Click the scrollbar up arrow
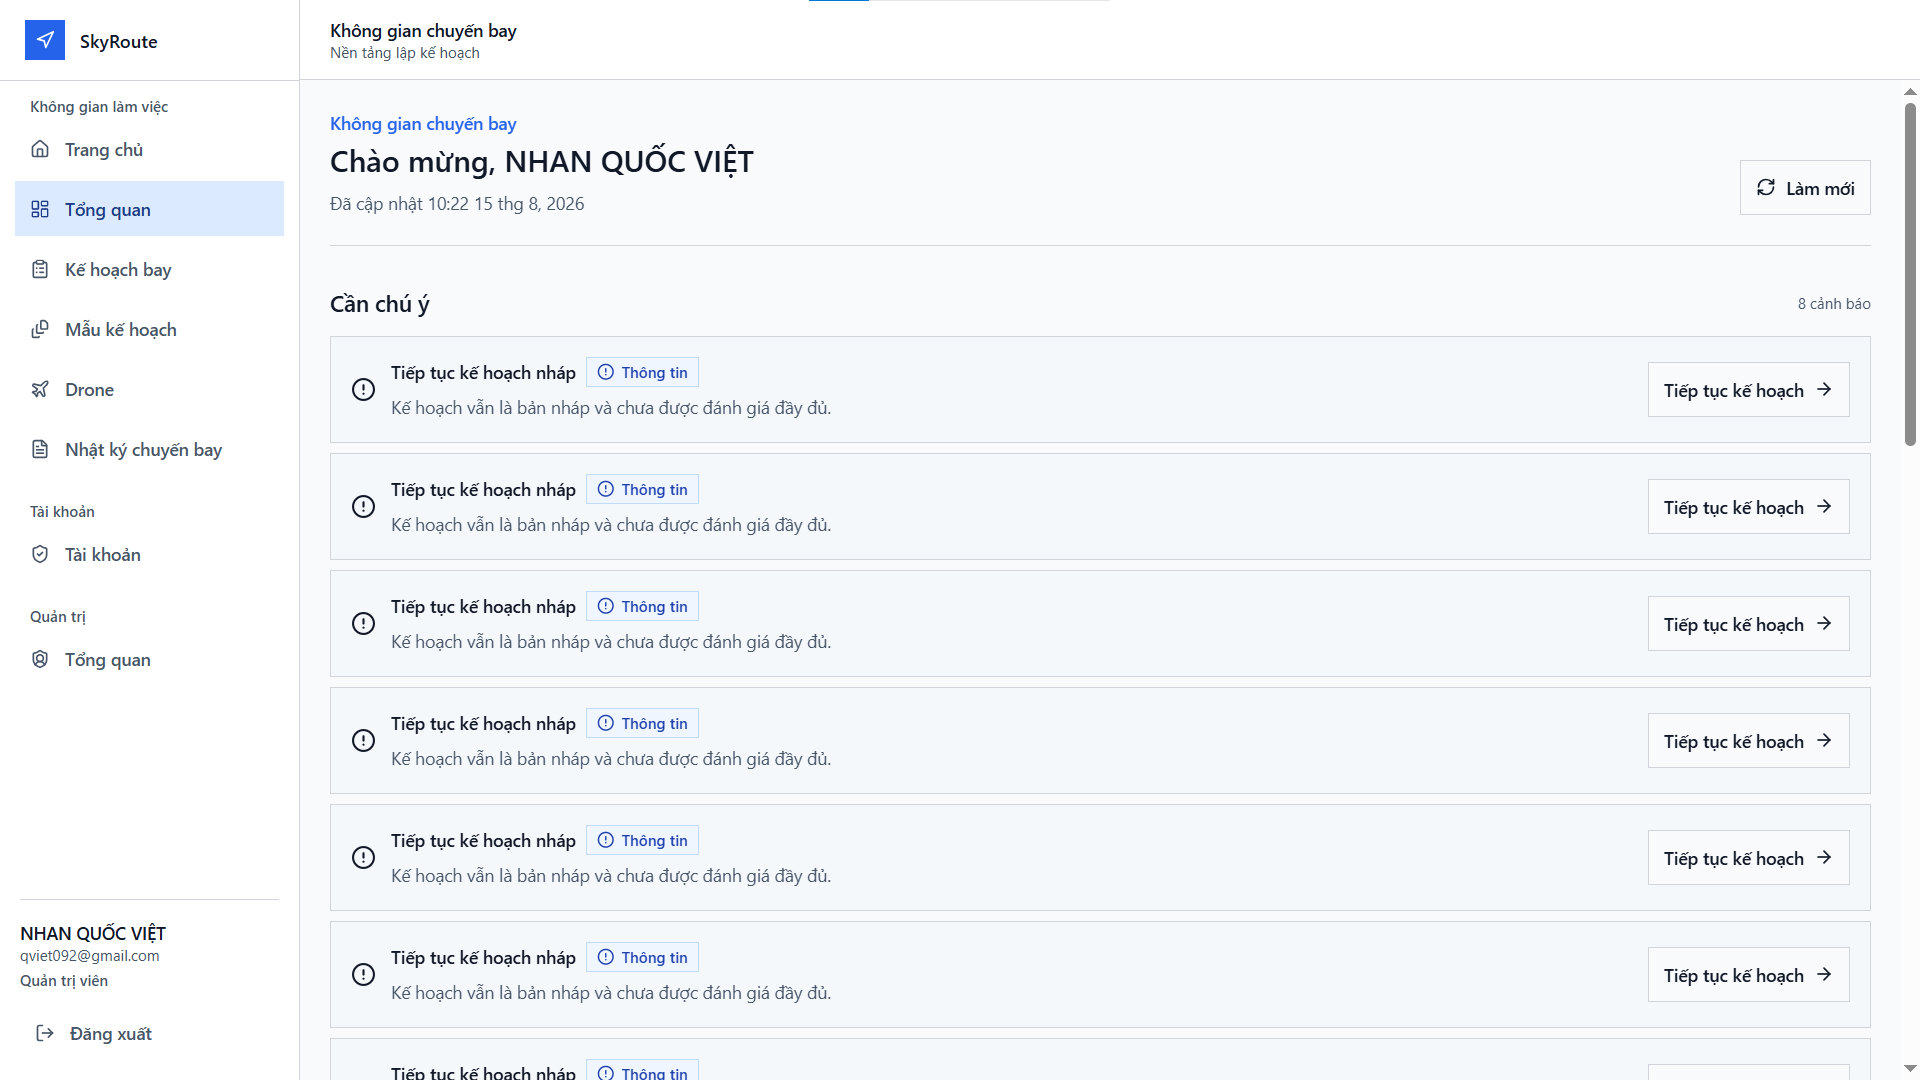This screenshot has width=1920, height=1080. click(x=1910, y=91)
